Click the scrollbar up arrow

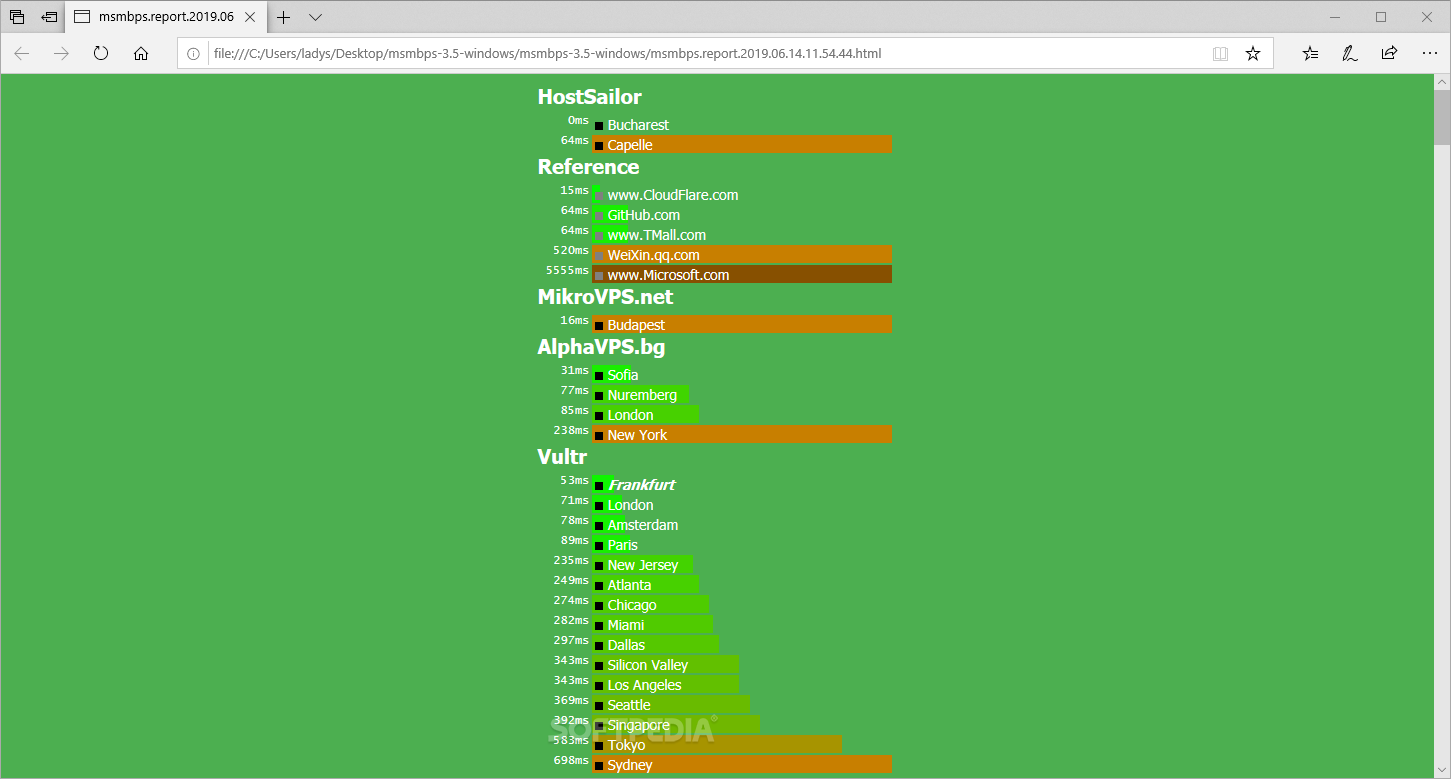pos(1442,82)
